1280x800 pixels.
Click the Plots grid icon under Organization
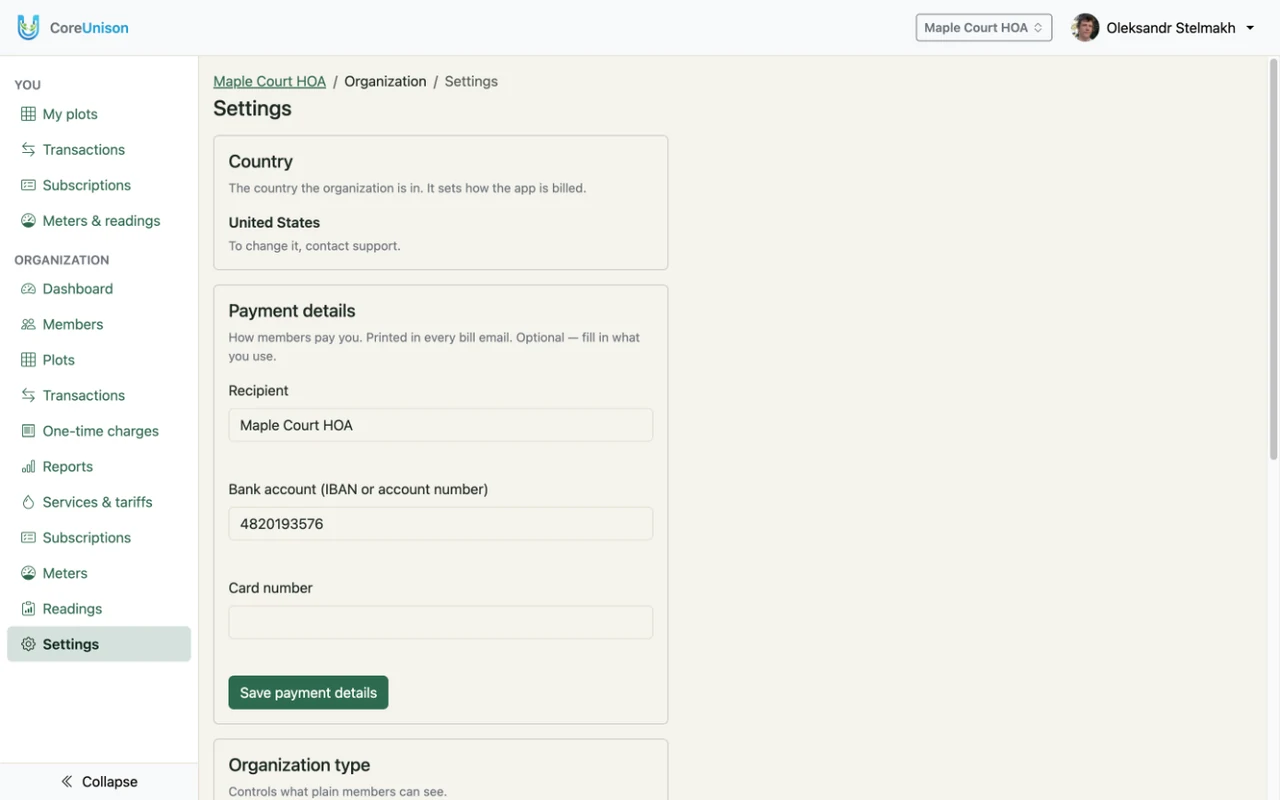coord(28,360)
